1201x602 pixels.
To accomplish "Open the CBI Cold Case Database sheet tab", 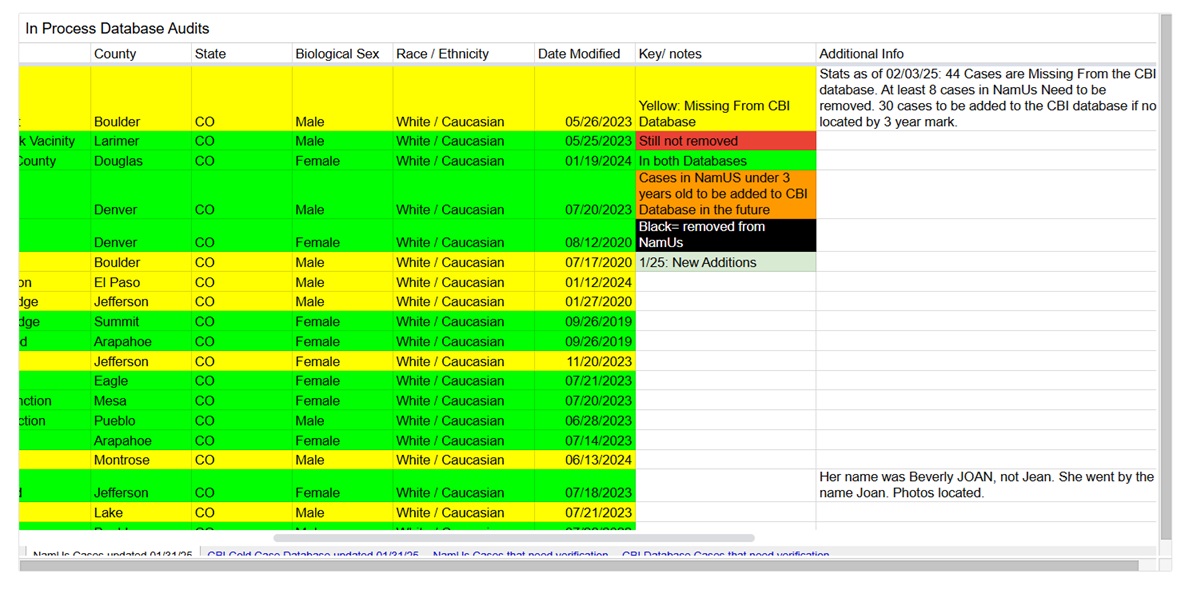I will (312, 555).
